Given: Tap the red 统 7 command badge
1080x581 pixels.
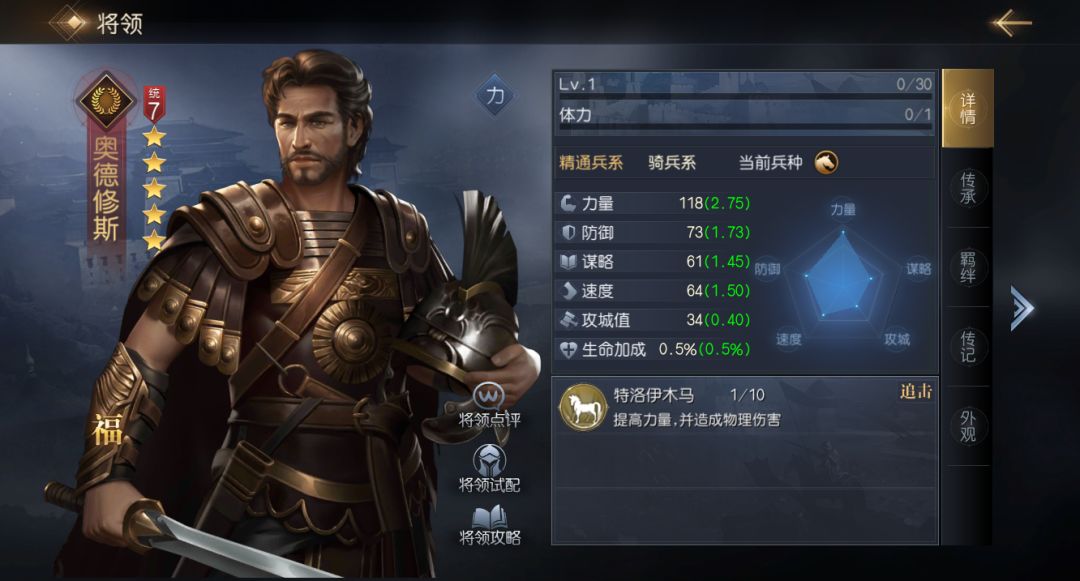Looking at the screenshot, I should (x=154, y=104).
